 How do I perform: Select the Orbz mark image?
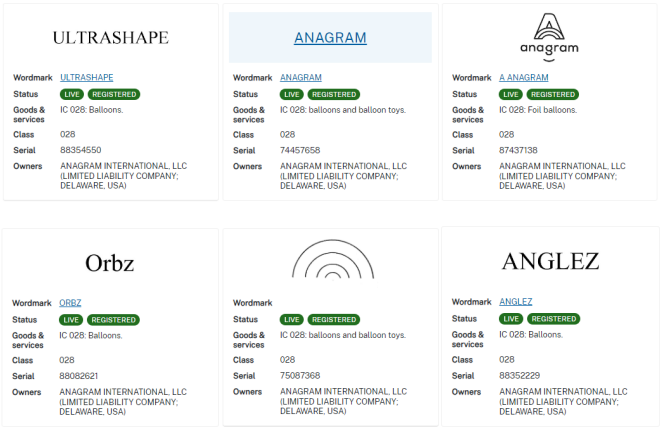(110, 263)
